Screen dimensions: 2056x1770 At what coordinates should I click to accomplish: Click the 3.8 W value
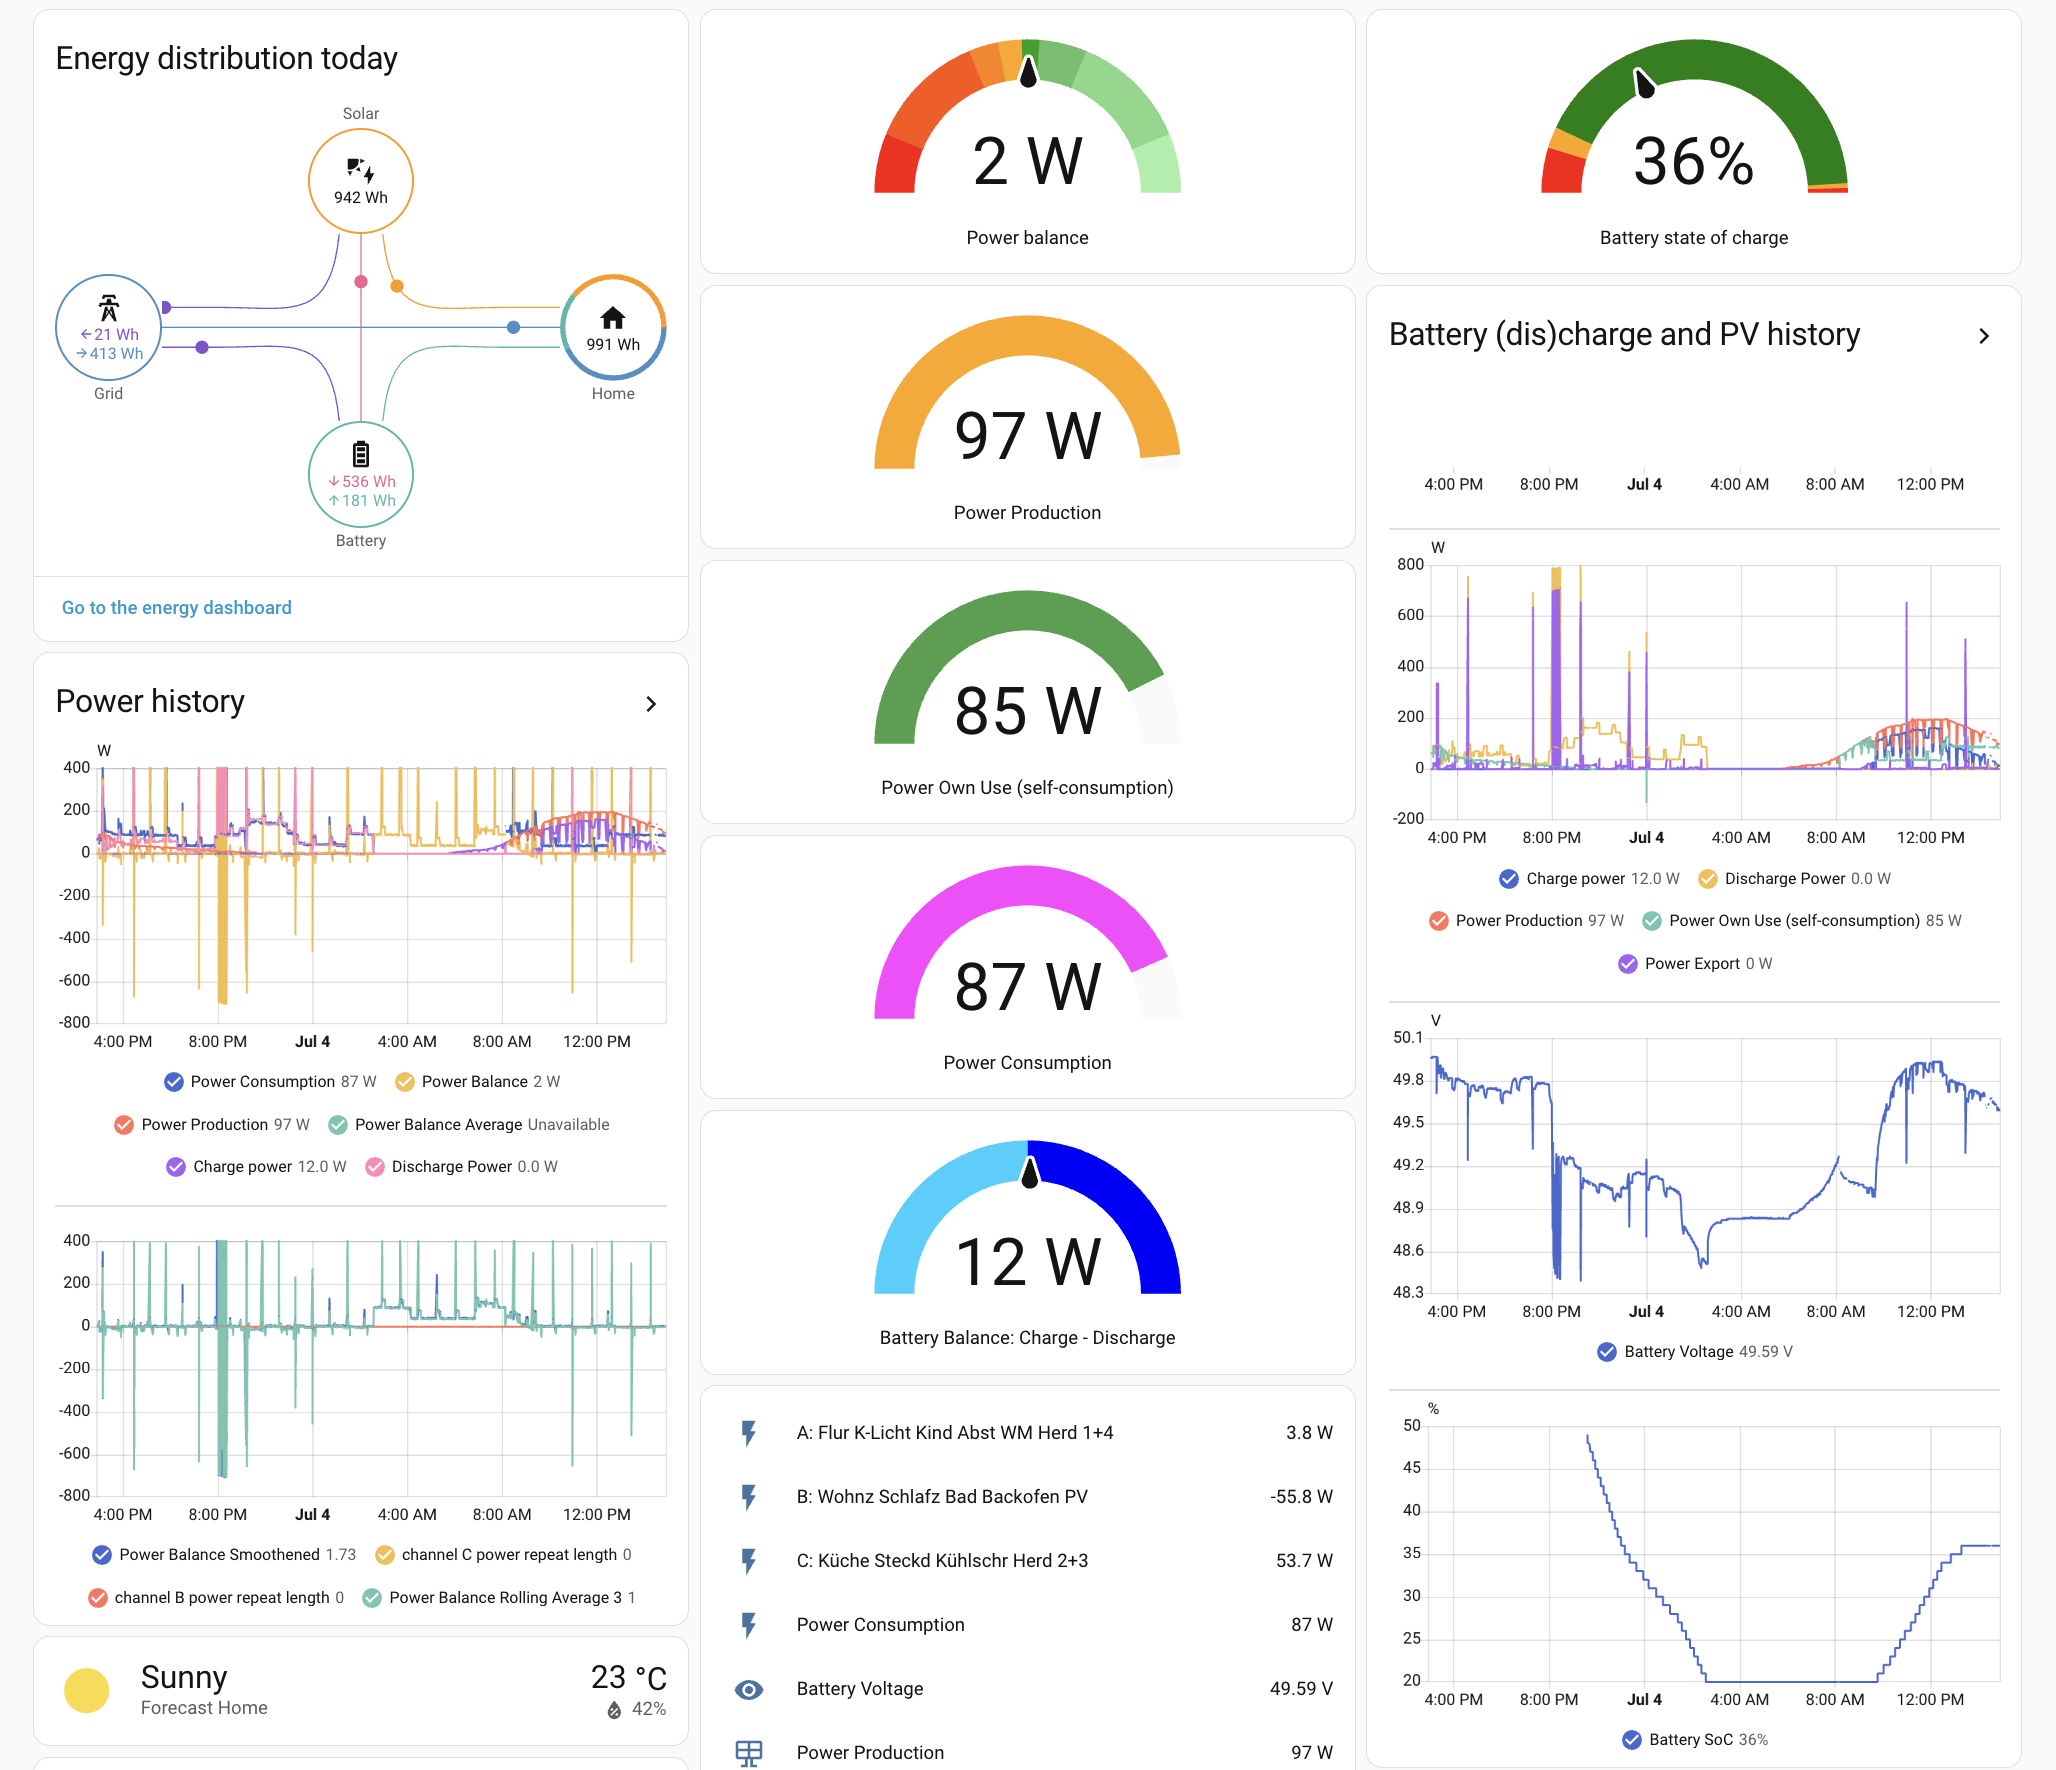(x=1309, y=1433)
